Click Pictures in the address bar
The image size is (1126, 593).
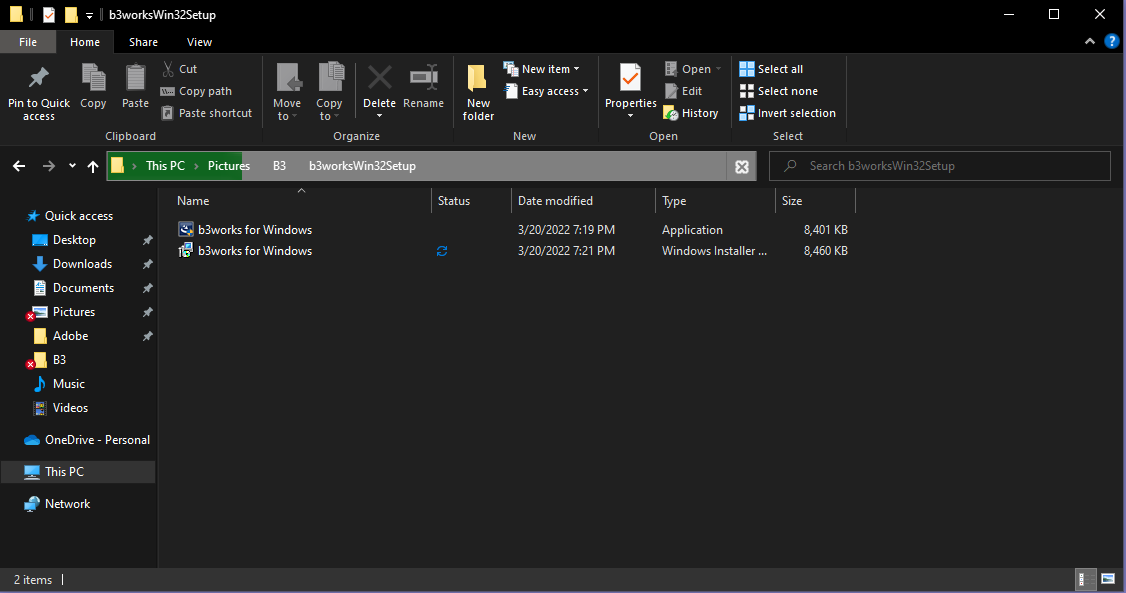229,166
